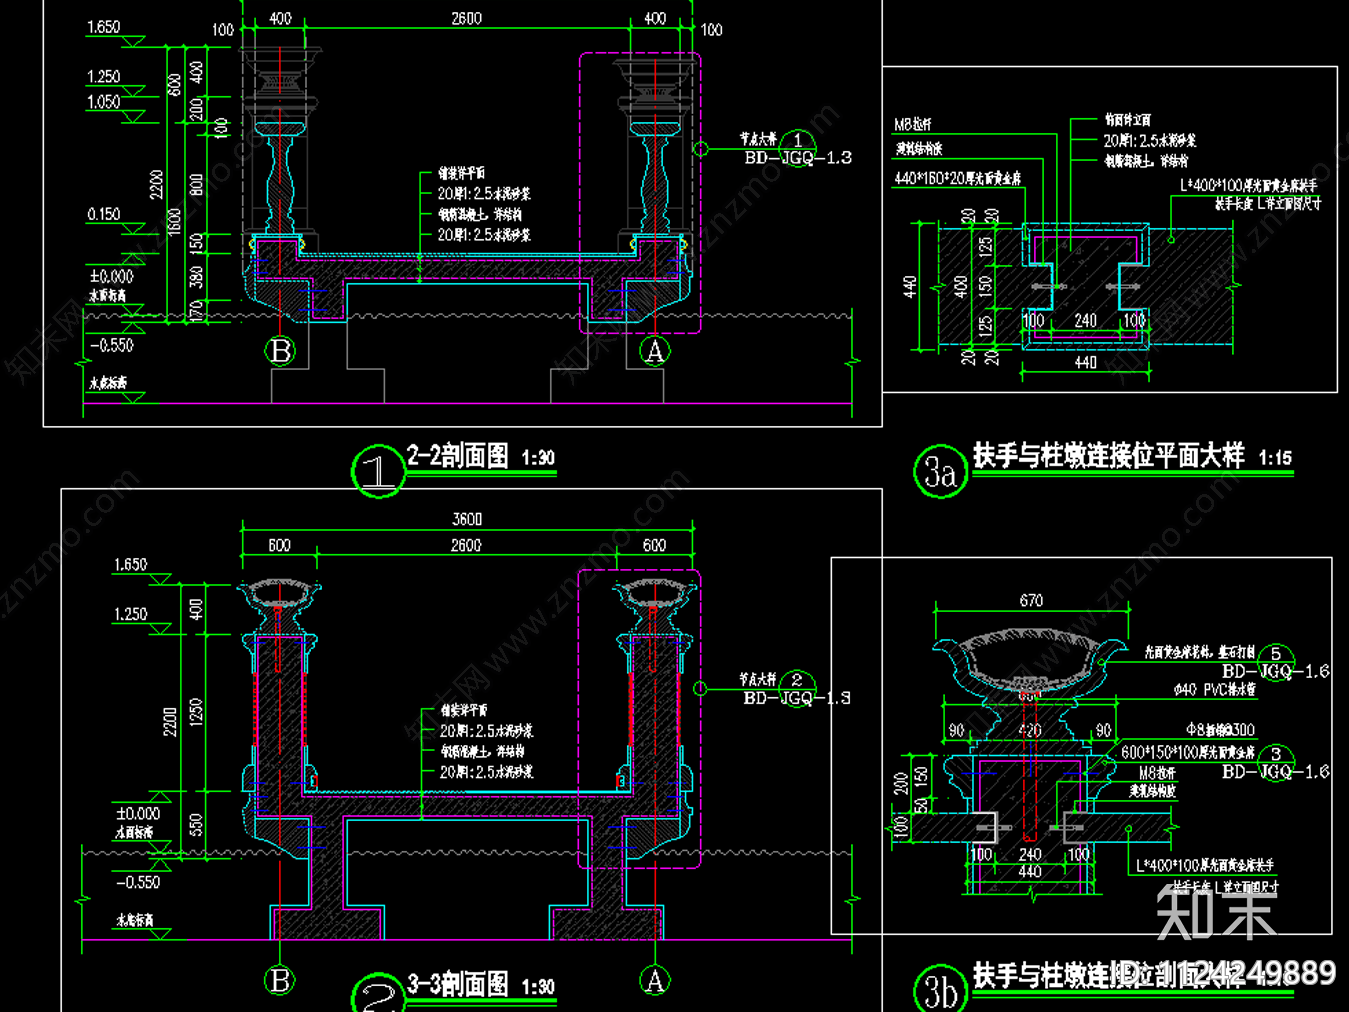The width and height of the screenshot is (1349, 1012).
Task: Click the '3600' overall dimension text
Action: click(x=467, y=519)
